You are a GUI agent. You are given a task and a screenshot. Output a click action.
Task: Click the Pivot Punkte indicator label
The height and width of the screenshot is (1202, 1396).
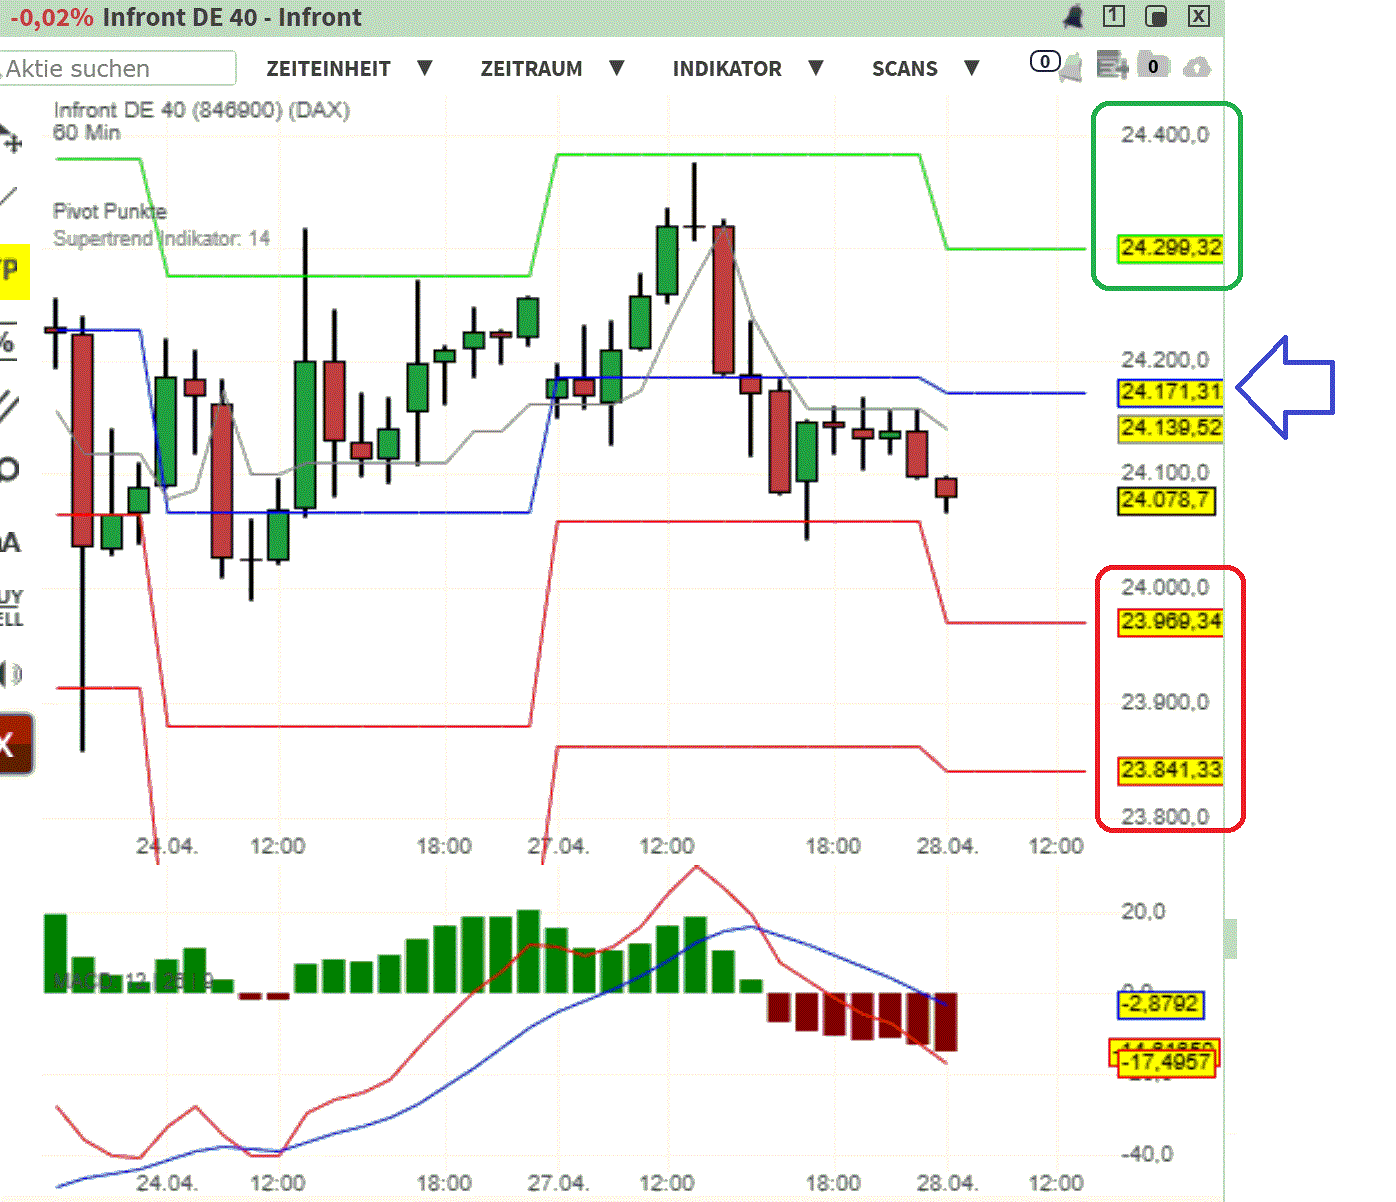click(110, 211)
